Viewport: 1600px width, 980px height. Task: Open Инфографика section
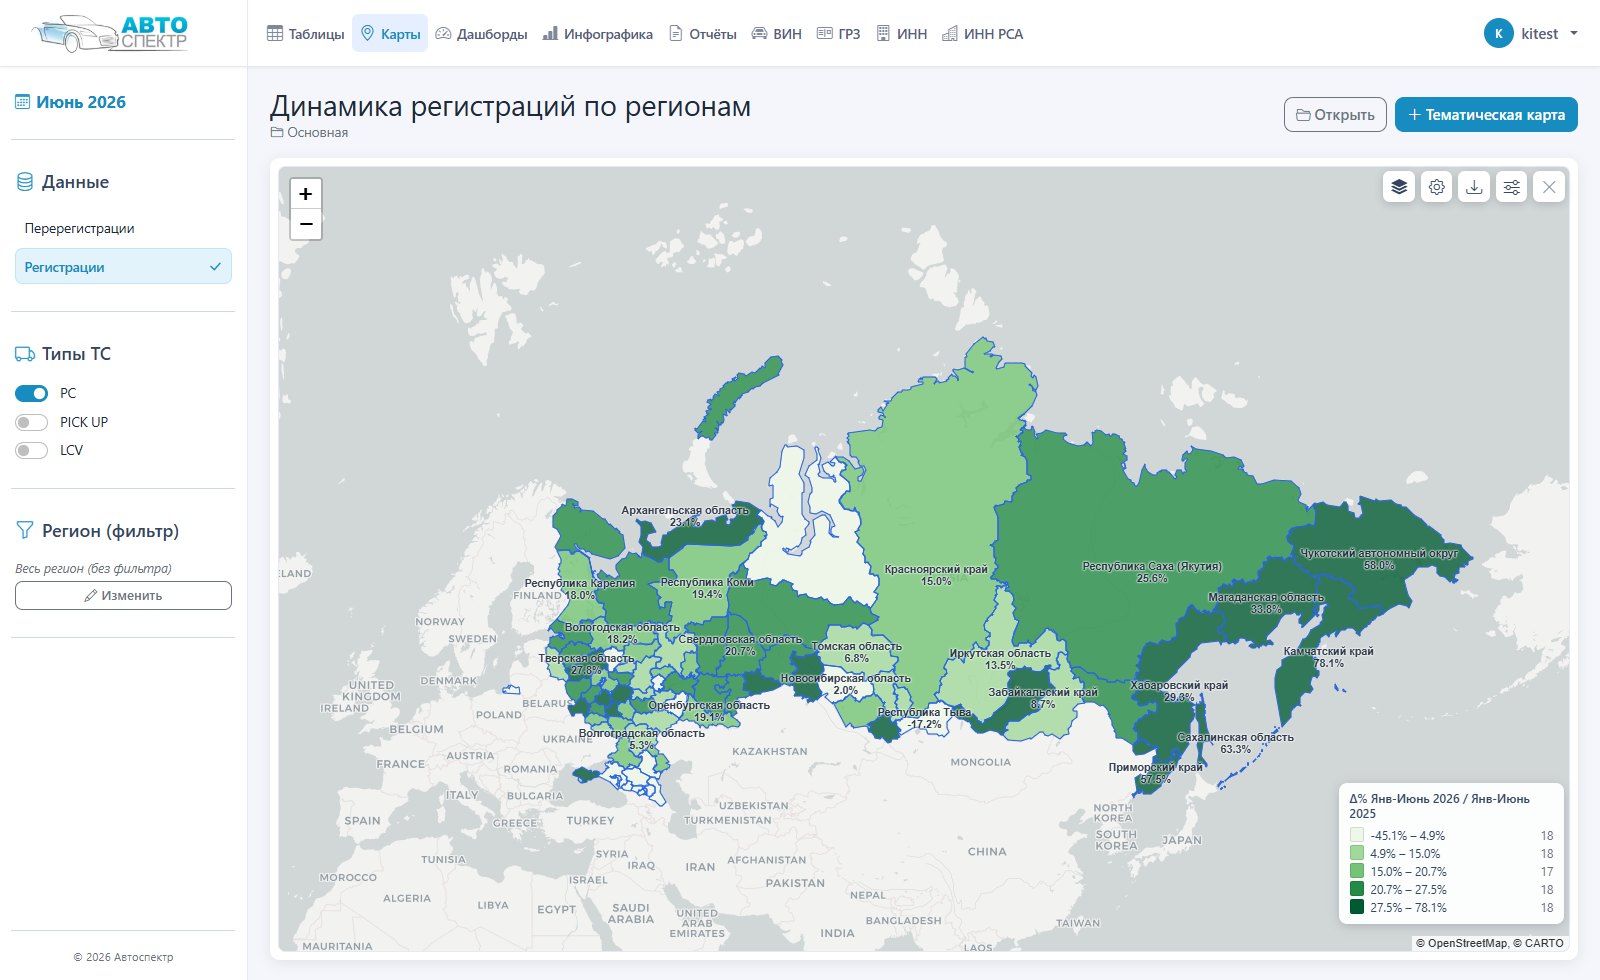[597, 33]
